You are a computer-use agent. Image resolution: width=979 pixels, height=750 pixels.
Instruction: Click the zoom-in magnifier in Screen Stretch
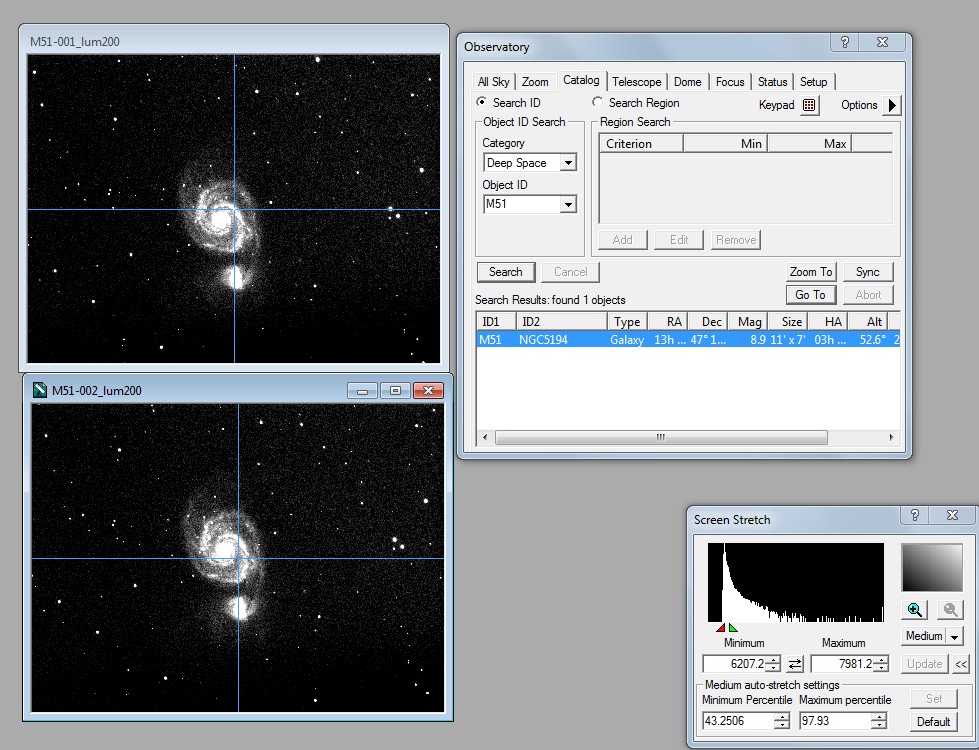914,610
